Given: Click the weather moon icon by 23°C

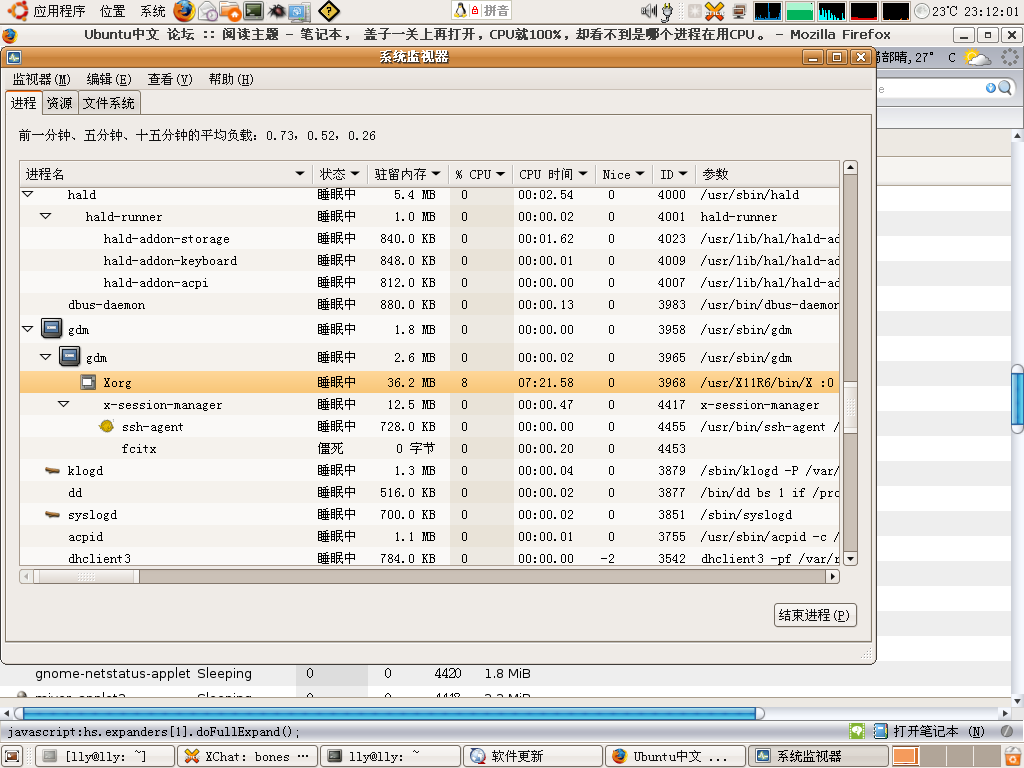Looking at the screenshot, I should tap(922, 11).
